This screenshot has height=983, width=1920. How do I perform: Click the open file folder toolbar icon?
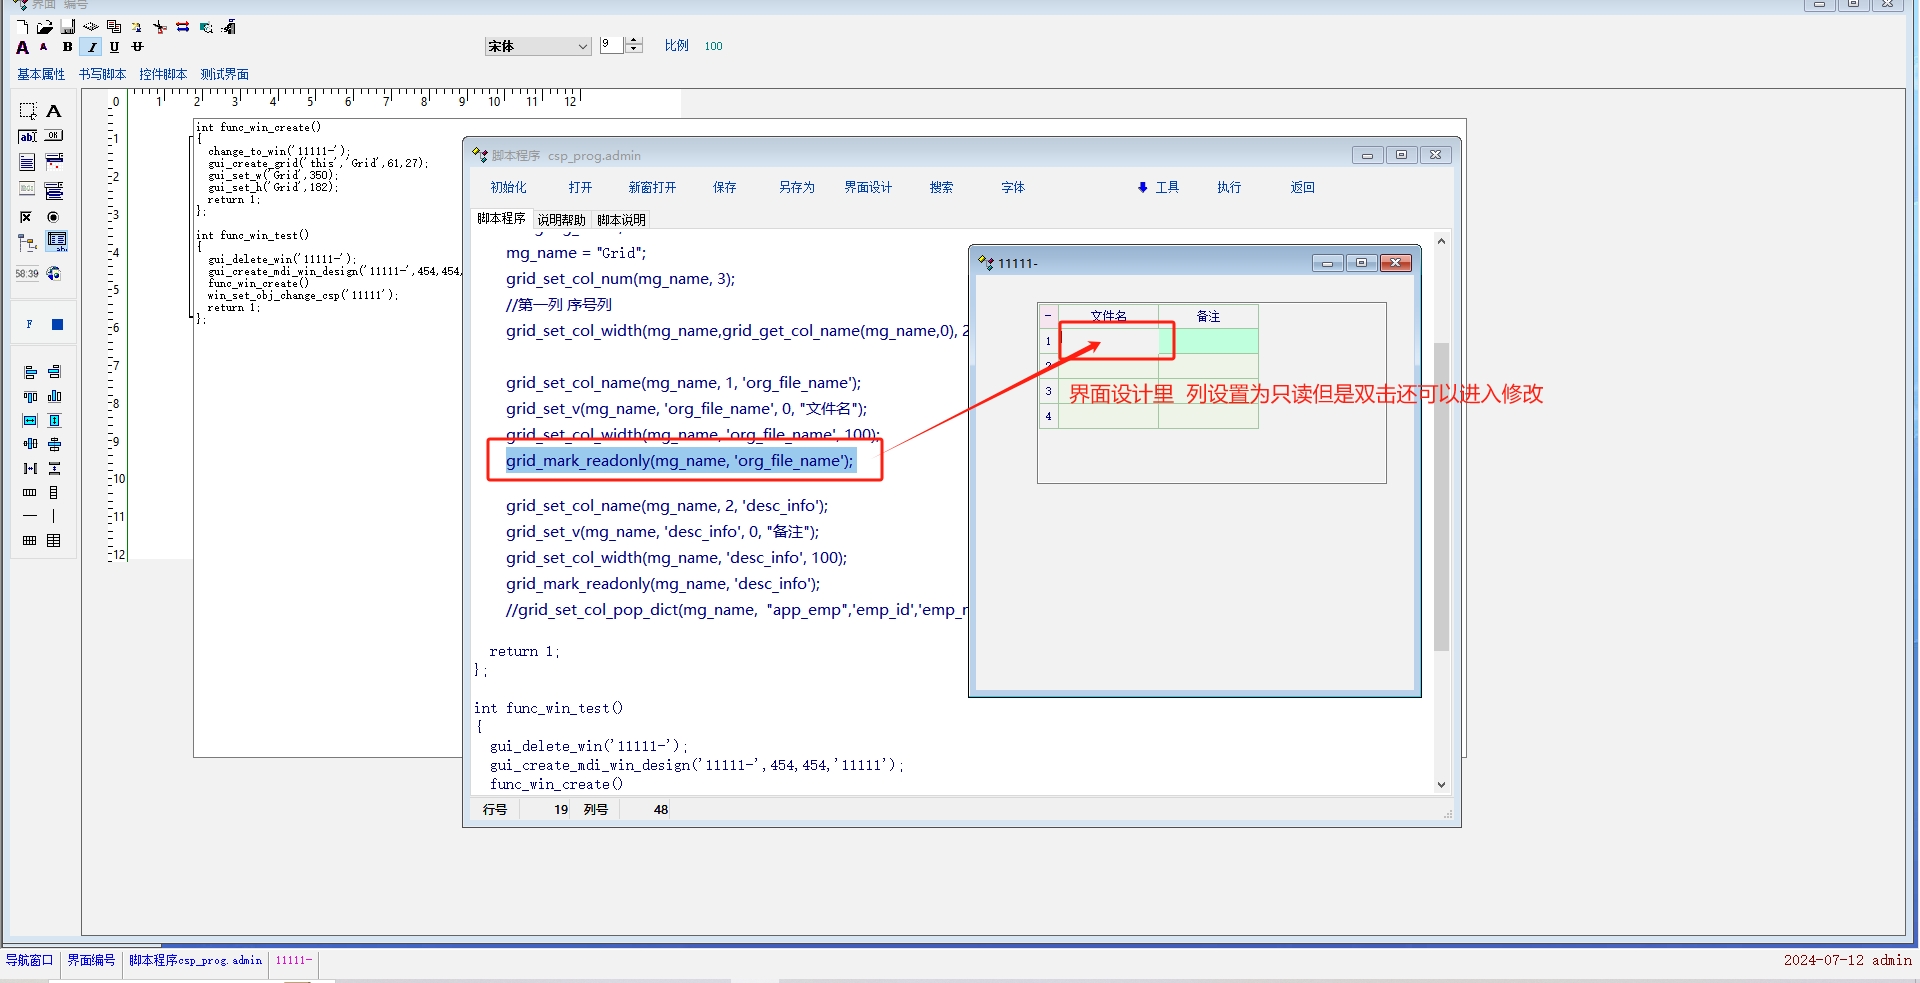(x=44, y=27)
